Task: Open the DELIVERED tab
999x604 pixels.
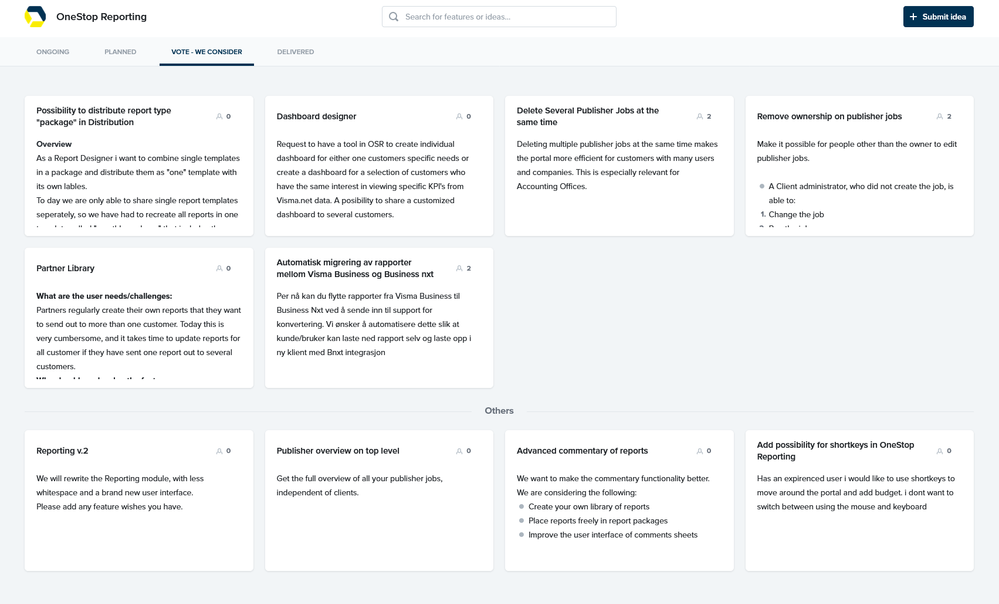Action: coord(295,51)
